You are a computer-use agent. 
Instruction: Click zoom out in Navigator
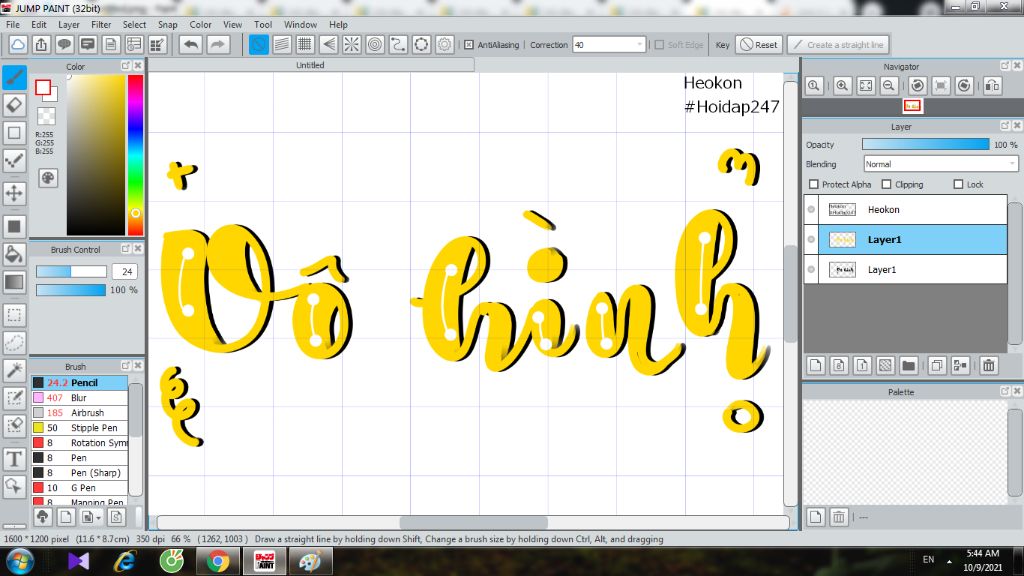(889, 86)
